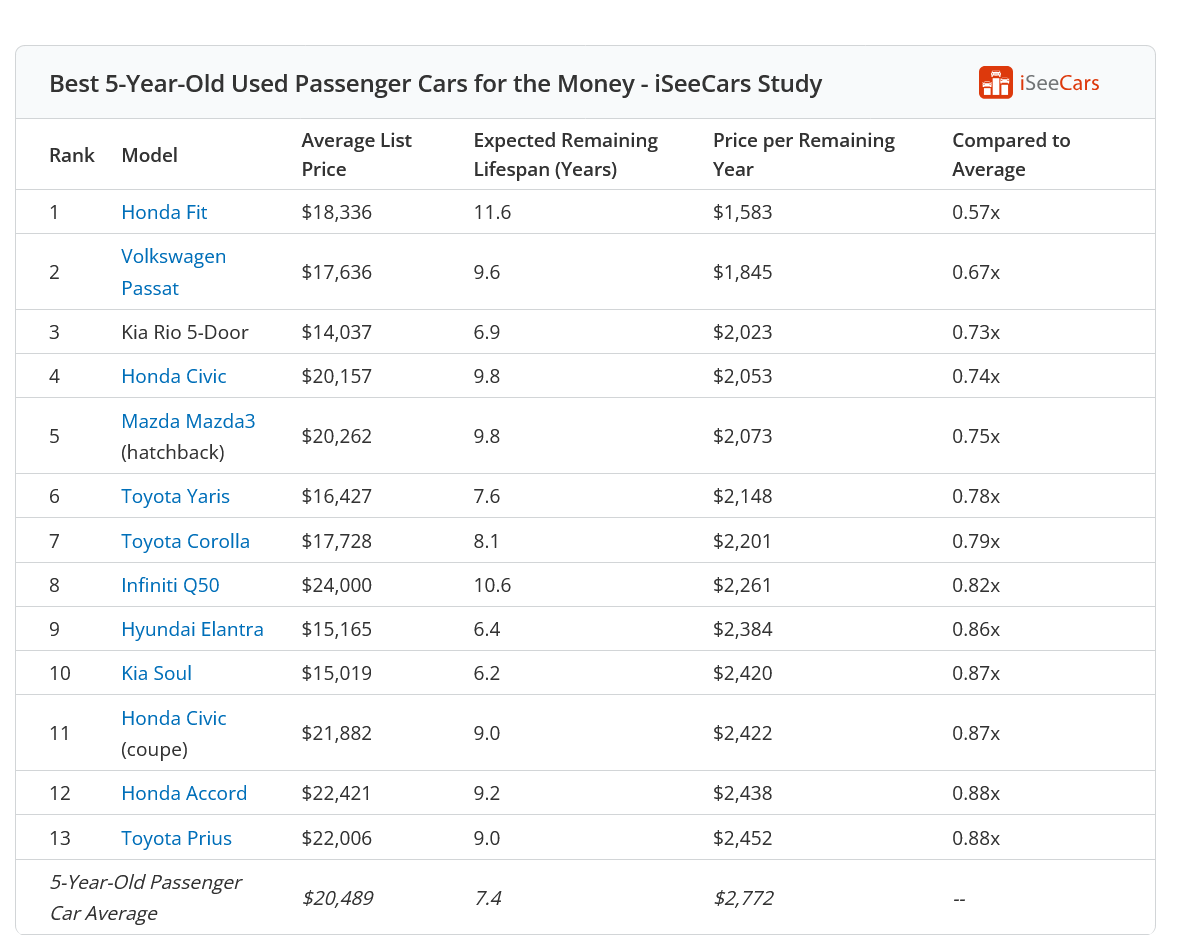Click the Compared to Average header
This screenshot has height=952, width=1177.
tap(1010, 155)
